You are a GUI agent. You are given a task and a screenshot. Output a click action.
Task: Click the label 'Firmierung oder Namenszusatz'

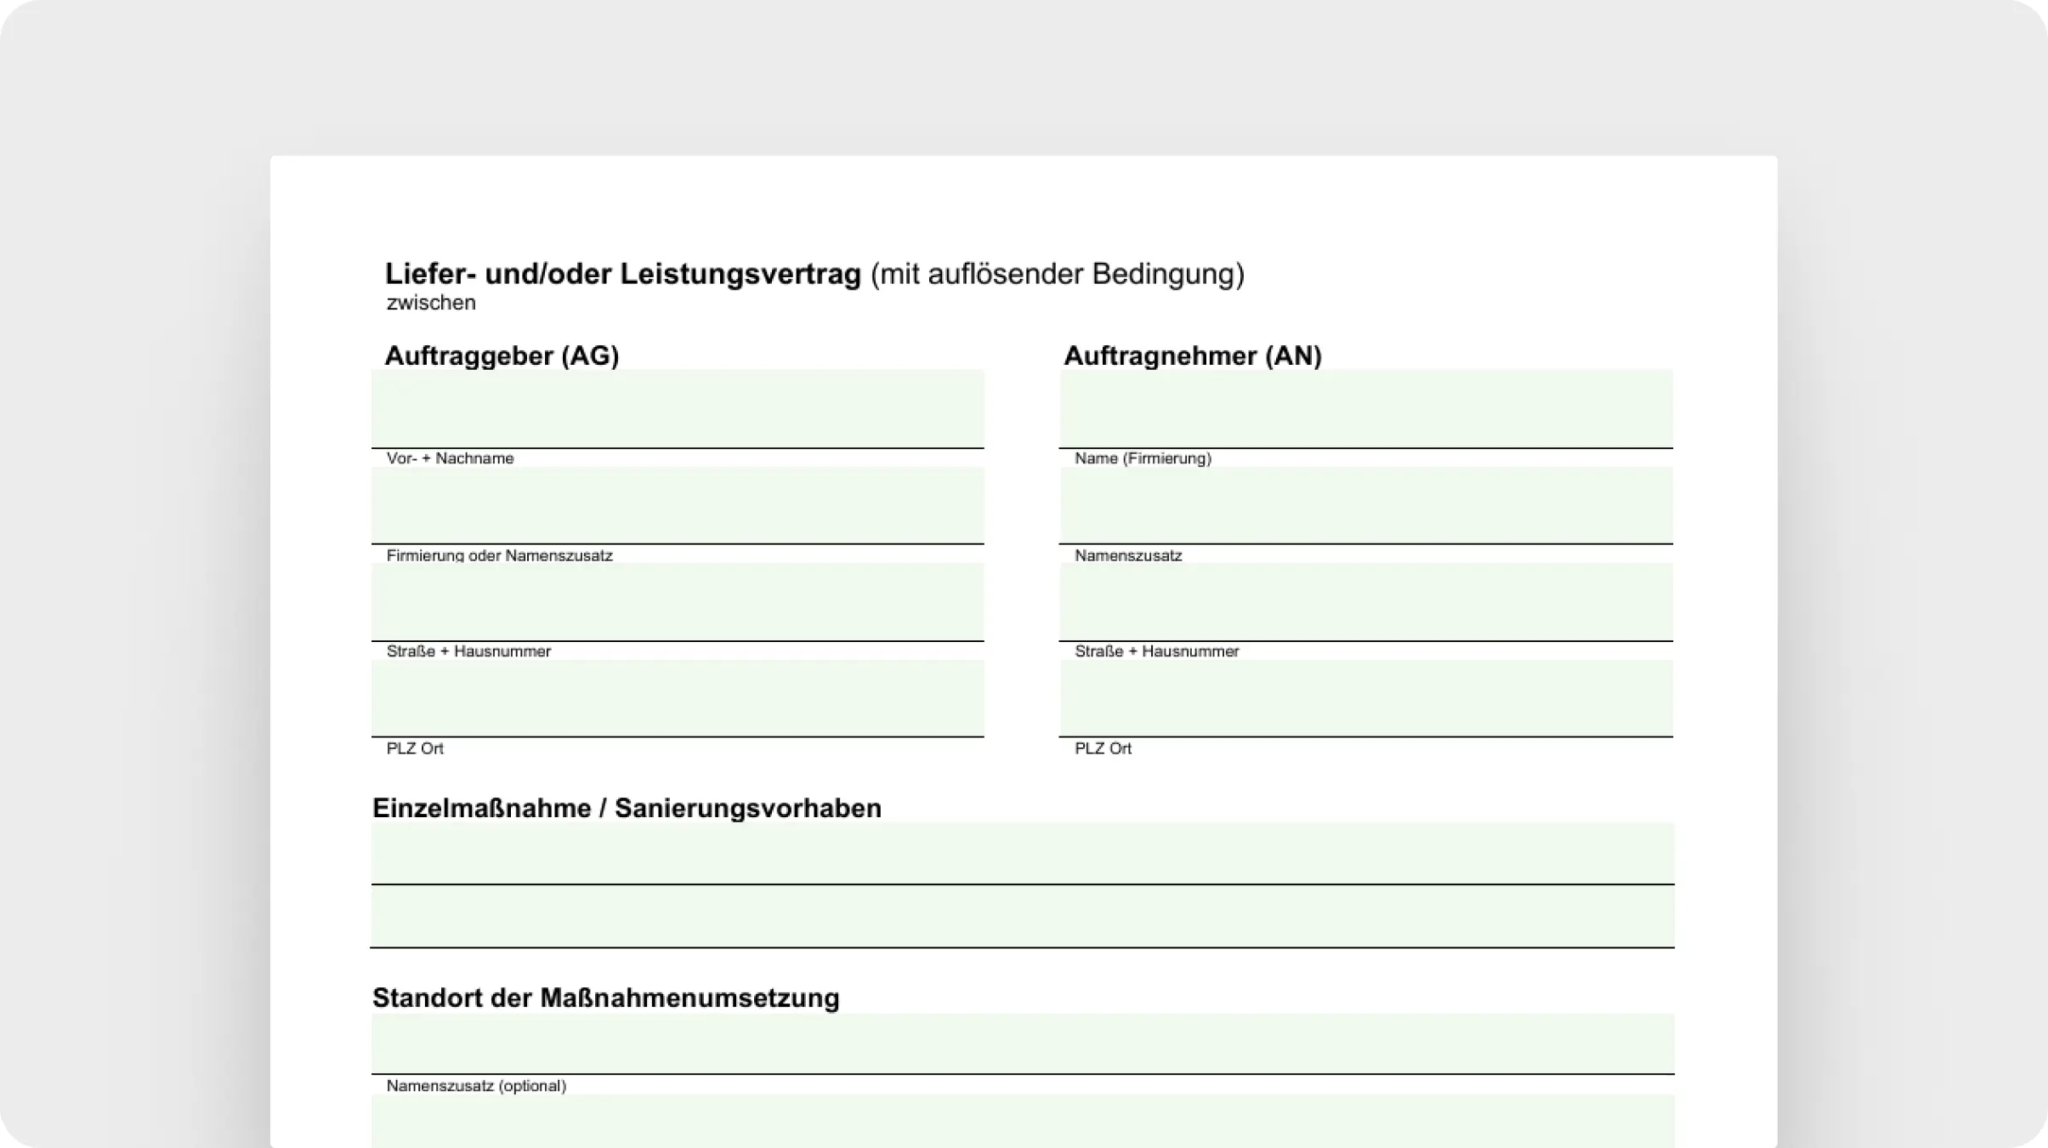[500, 555]
